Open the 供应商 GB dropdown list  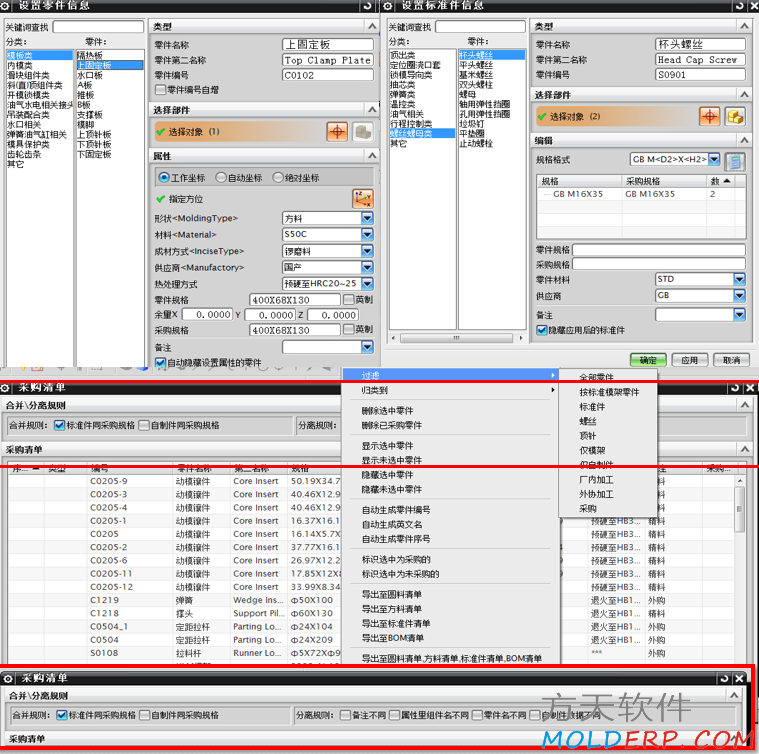[x=740, y=296]
